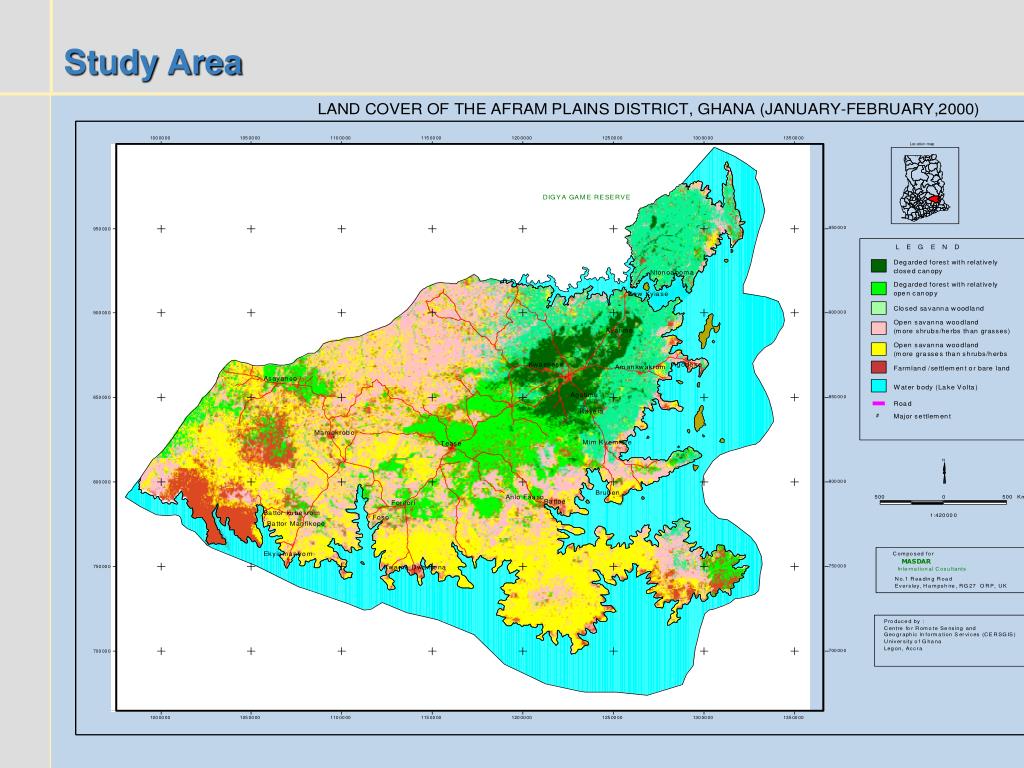This screenshot has height=768, width=1024.
Task: Click the dark green closed canopy forest swatch
Action: point(878,266)
